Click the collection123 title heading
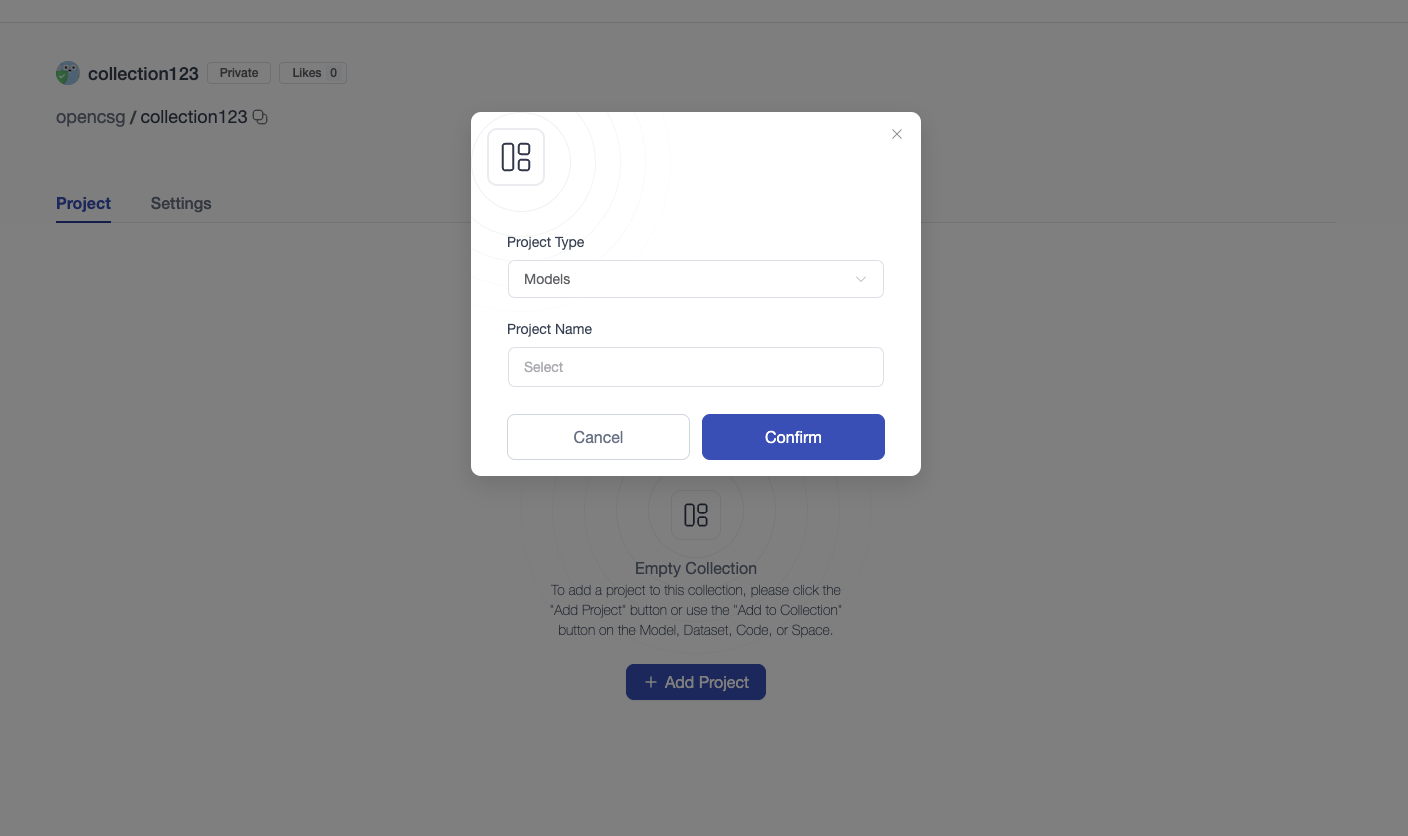Viewport: 1408px width, 836px height. tap(143, 74)
